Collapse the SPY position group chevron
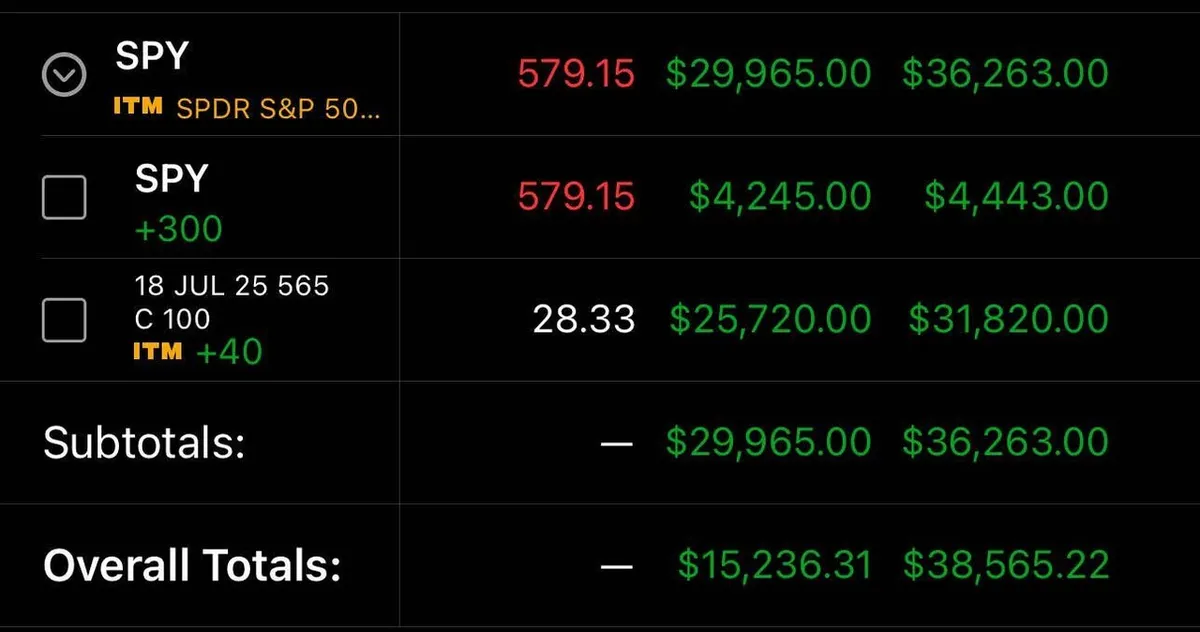Viewport: 1200px width, 632px height. [64, 74]
